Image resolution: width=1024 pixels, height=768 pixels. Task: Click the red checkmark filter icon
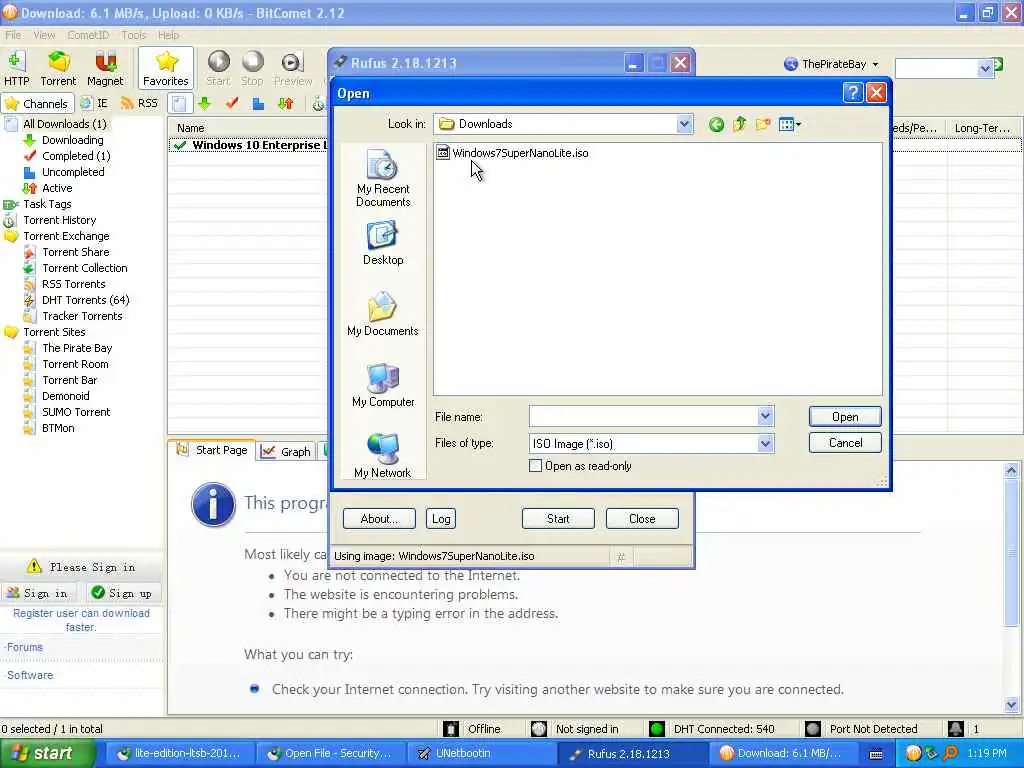tap(231, 103)
